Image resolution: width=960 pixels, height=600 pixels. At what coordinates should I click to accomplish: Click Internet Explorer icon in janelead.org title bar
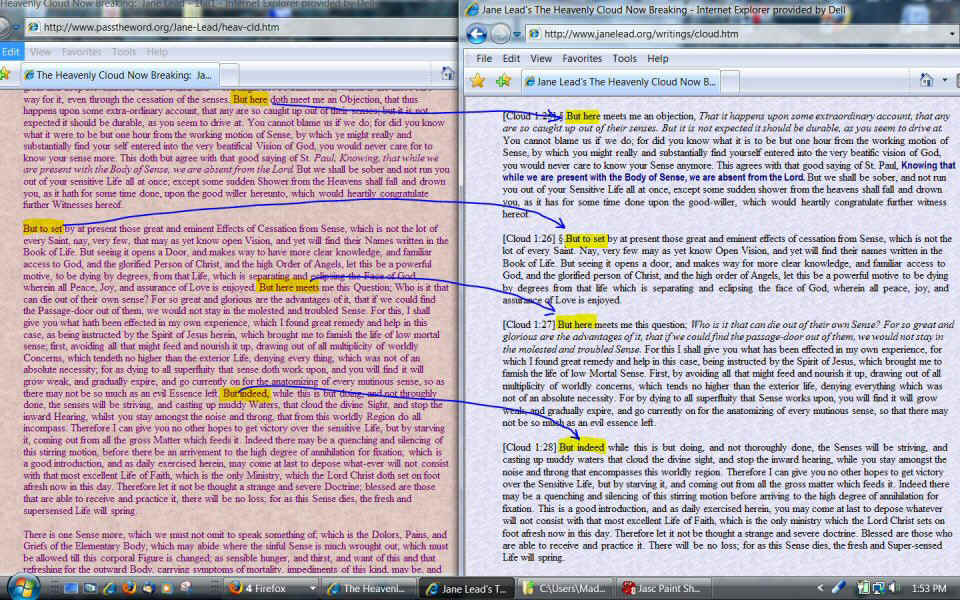[x=471, y=10]
